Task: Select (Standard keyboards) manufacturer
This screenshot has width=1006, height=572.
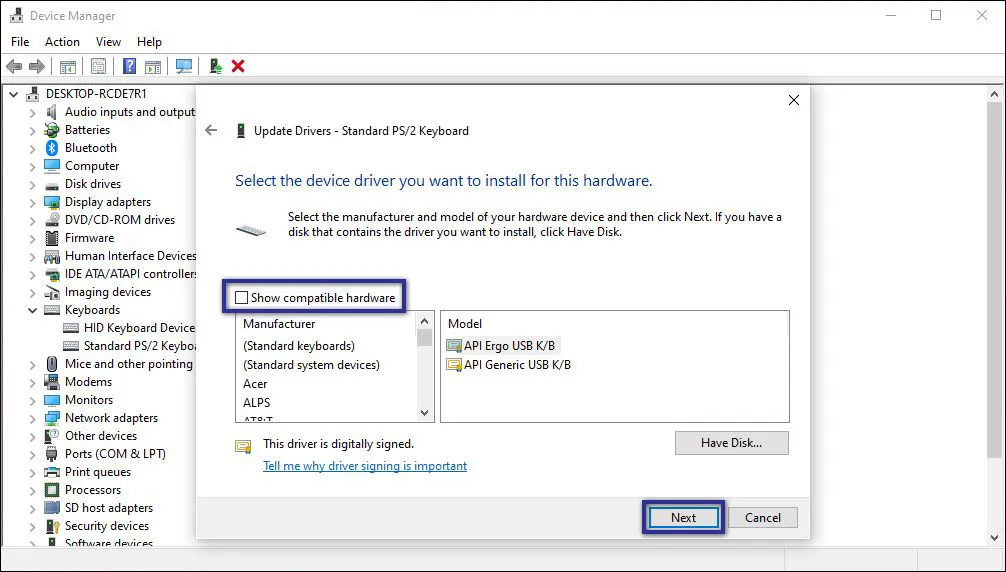Action: 299,346
